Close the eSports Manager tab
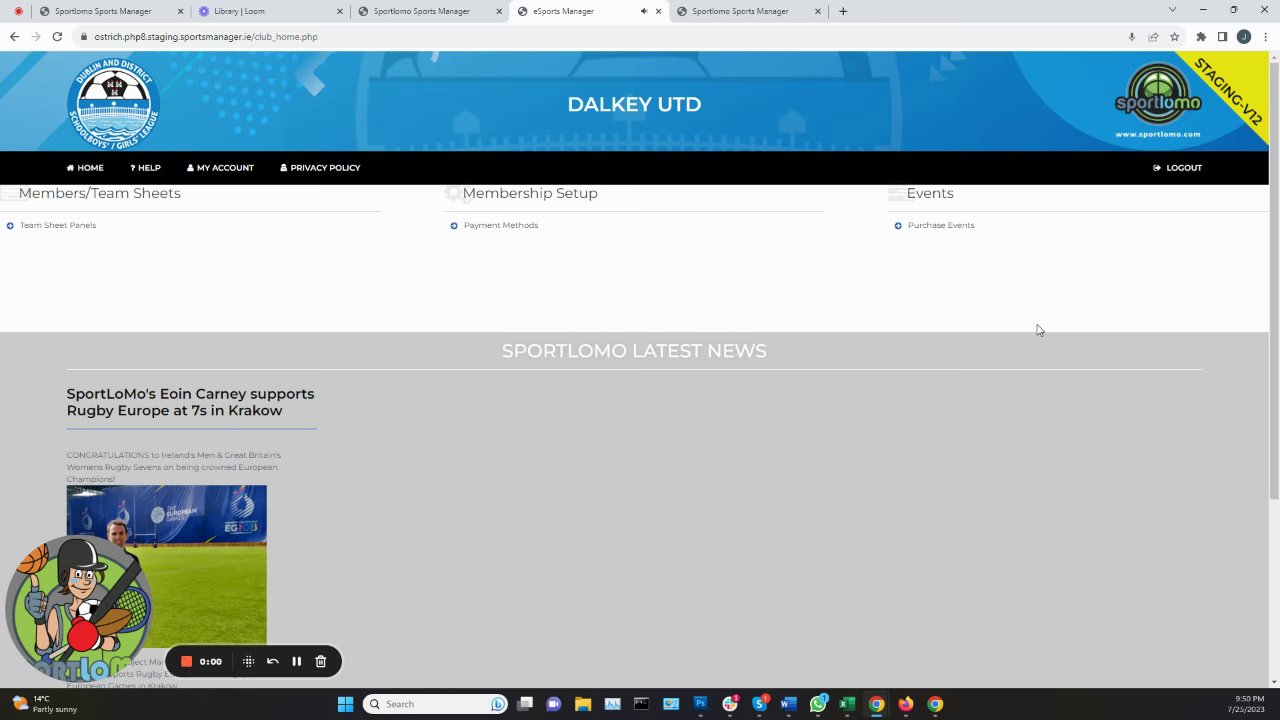This screenshot has width=1280, height=720. pyautogui.click(x=658, y=11)
